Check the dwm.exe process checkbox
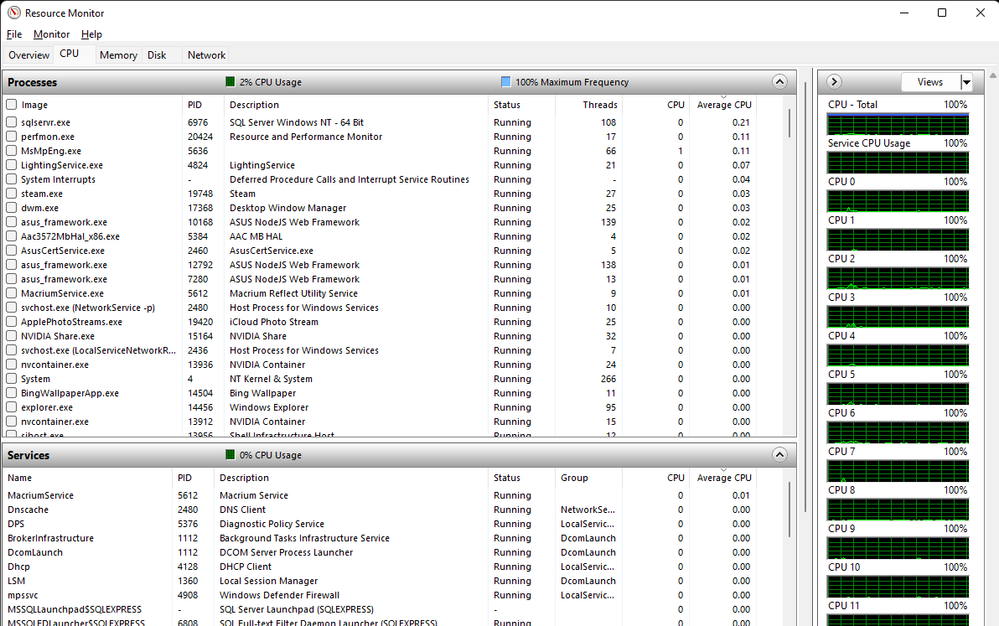This screenshot has height=626, width=999. click(11, 208)
